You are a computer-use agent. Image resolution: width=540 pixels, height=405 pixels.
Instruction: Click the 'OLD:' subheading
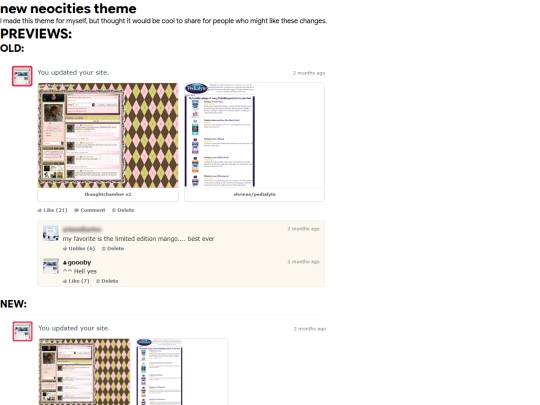[x=12, y=48]
